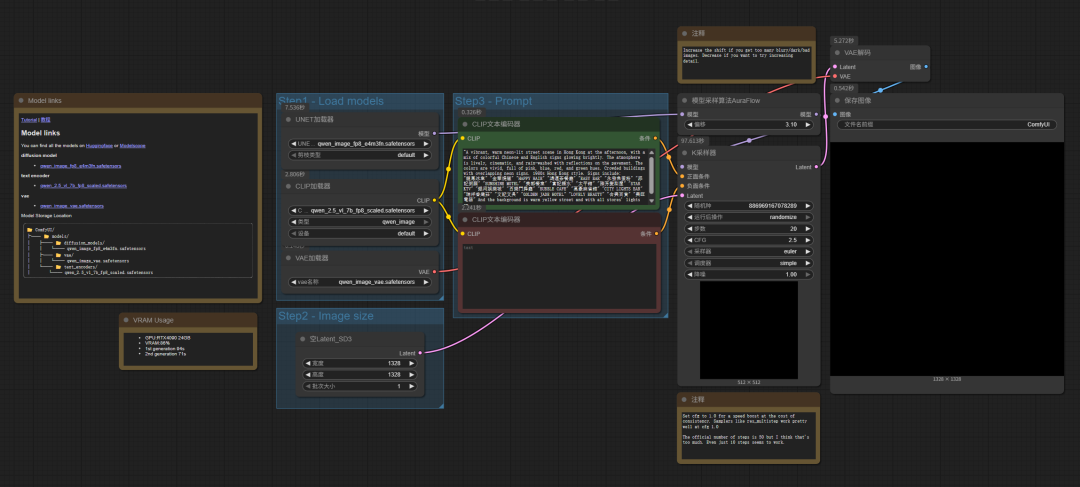Click the VAE加载器 VAE output socket
Viewport: 1080px width, 487px height.
click(434, 271)
